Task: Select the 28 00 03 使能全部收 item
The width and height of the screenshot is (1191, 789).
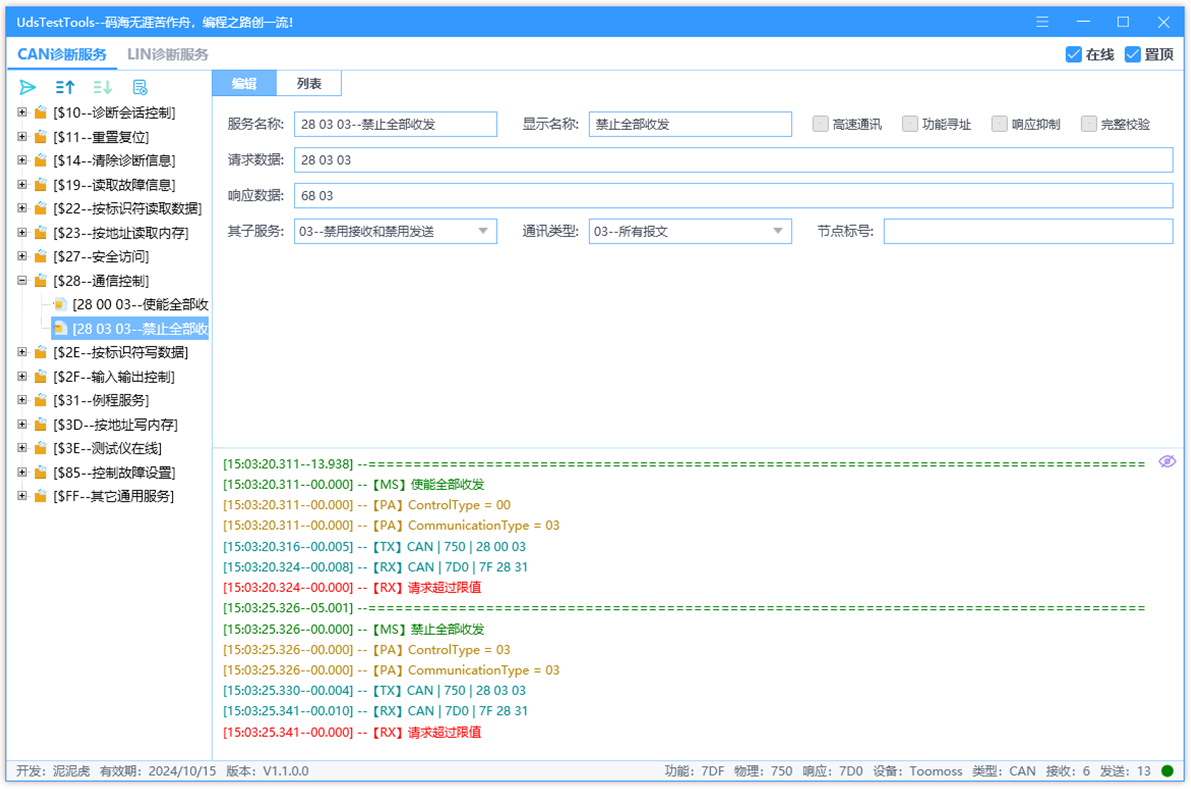Action: [141, 305]
